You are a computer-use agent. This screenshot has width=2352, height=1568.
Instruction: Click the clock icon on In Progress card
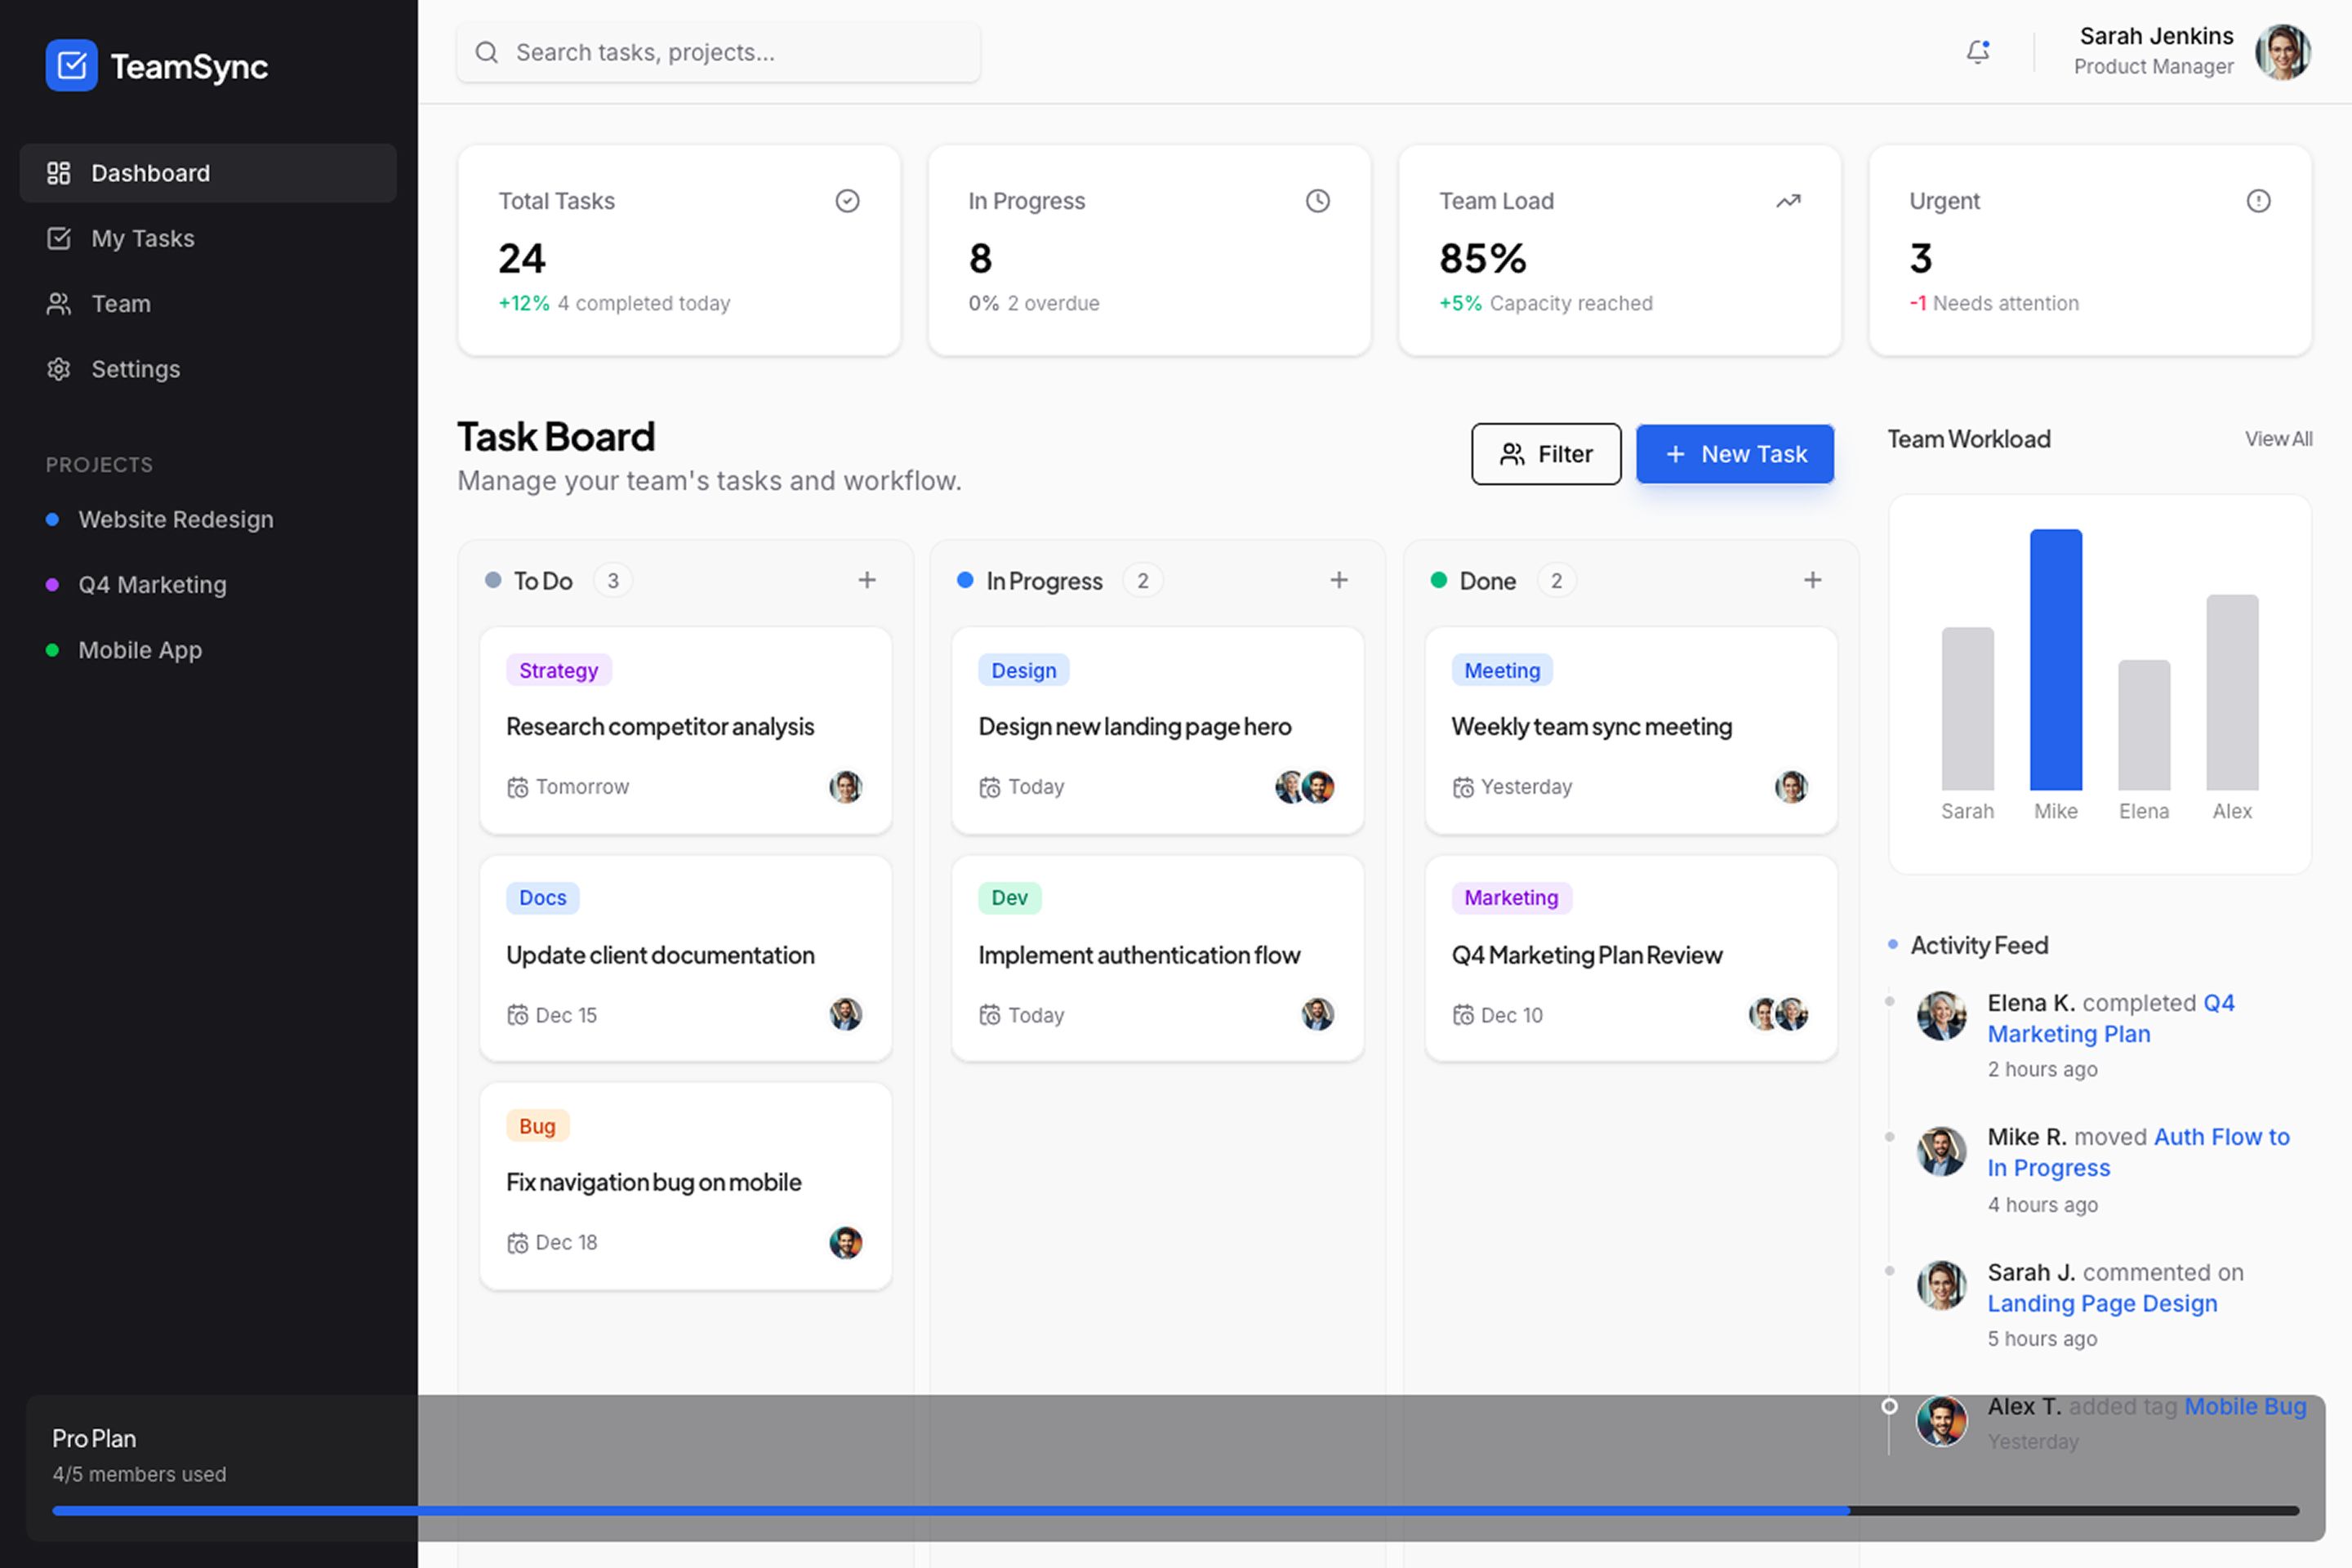coord(1317,201)
